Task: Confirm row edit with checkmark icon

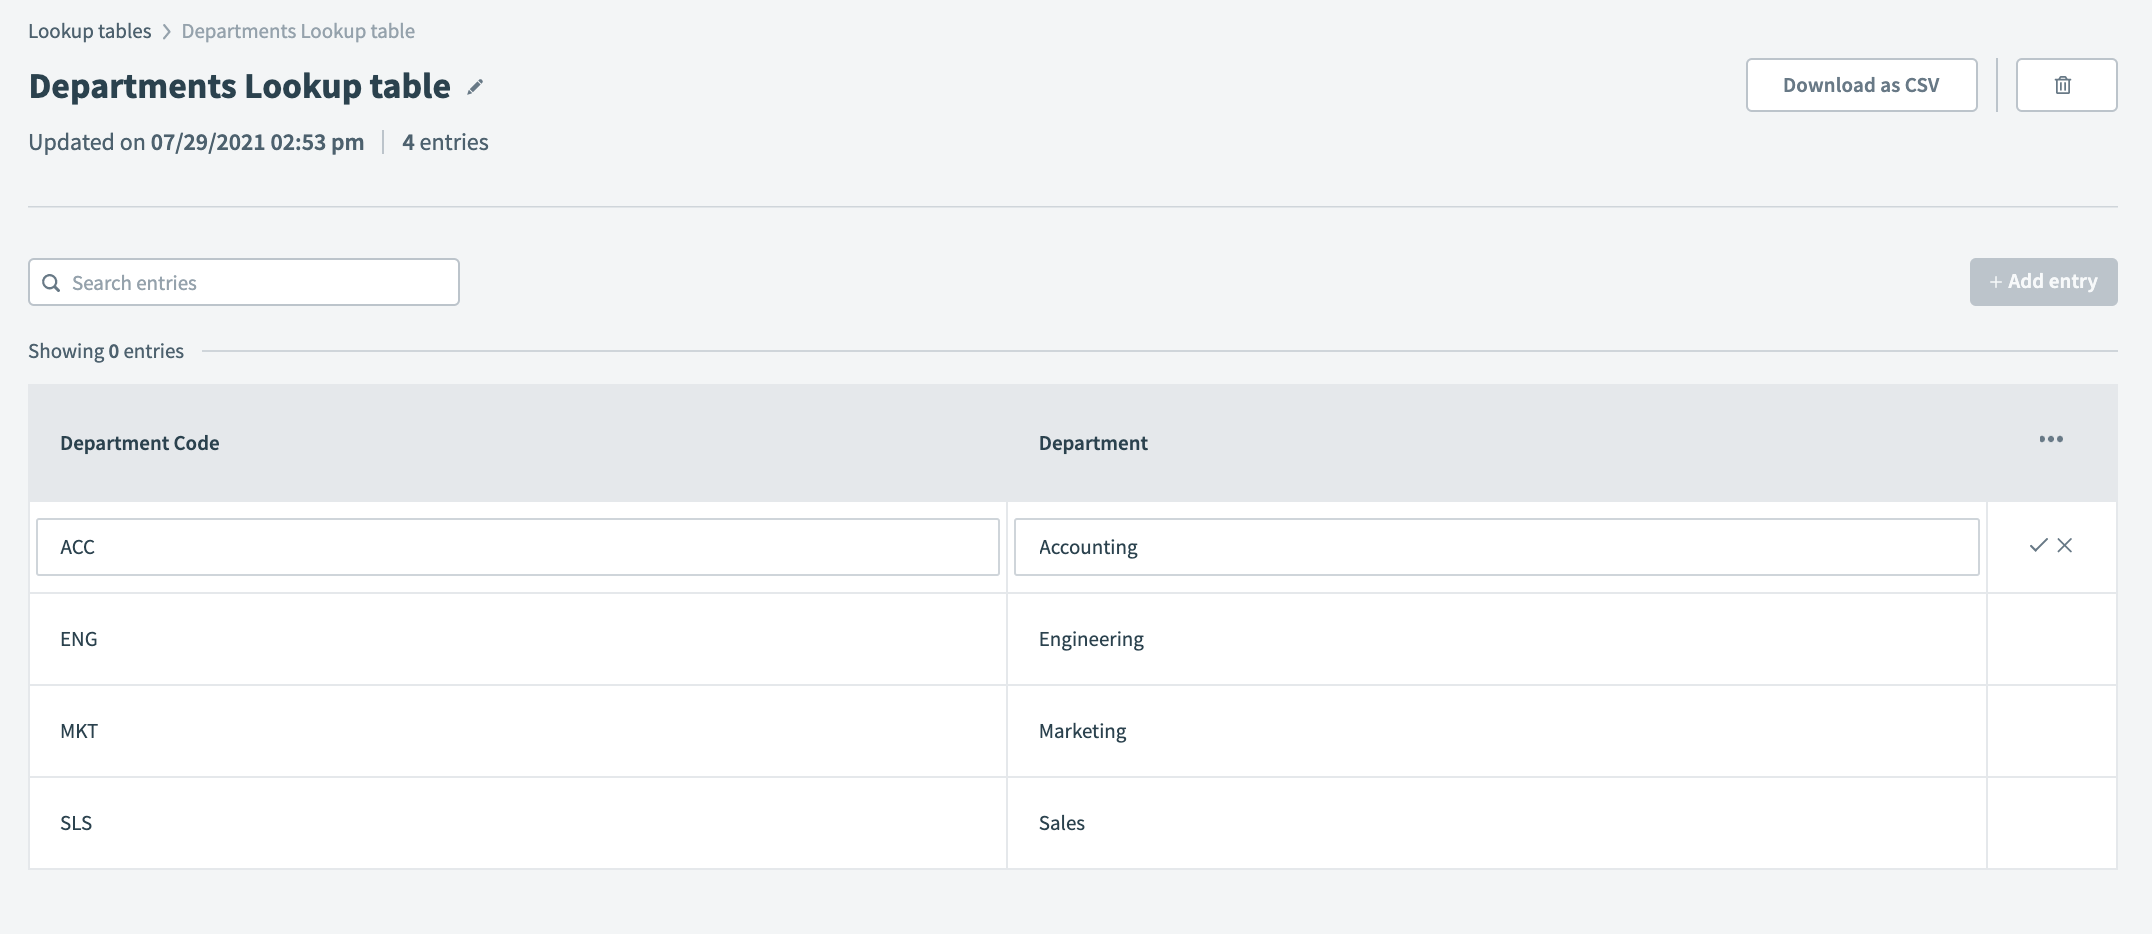Action: click(x=2037, y=545)
